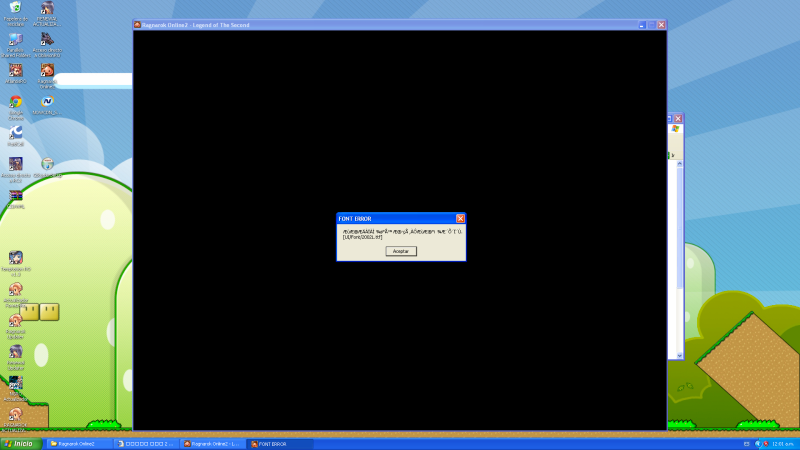The image size is (800, 450).
Task: Switch to Ragnarok Online2 game taskbar button
Action: pos(212,444)
